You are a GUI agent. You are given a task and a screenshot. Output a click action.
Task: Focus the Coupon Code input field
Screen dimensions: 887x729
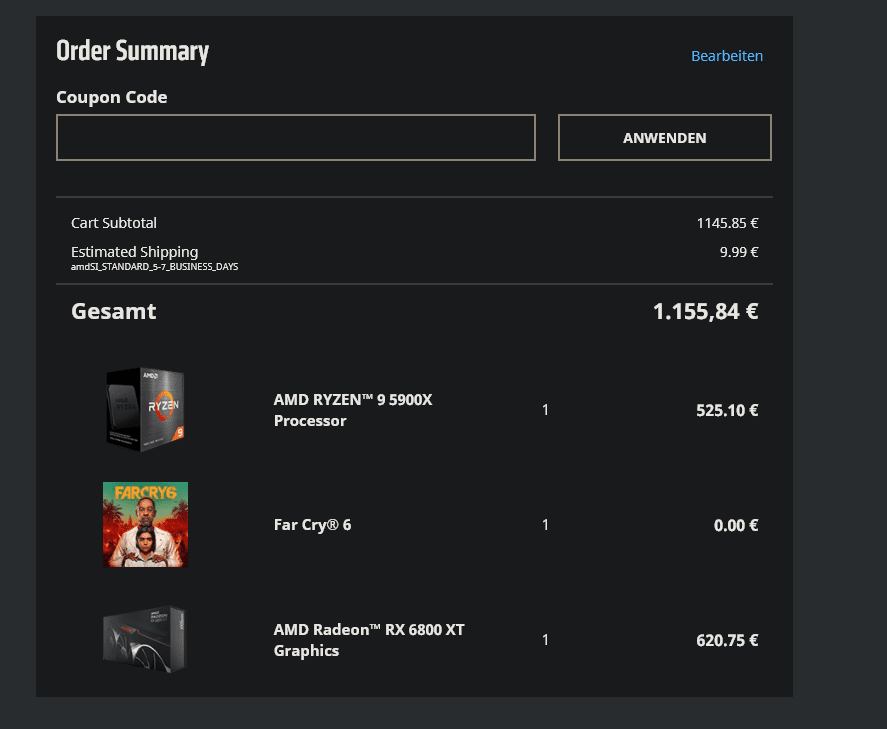tap(296, 138)
